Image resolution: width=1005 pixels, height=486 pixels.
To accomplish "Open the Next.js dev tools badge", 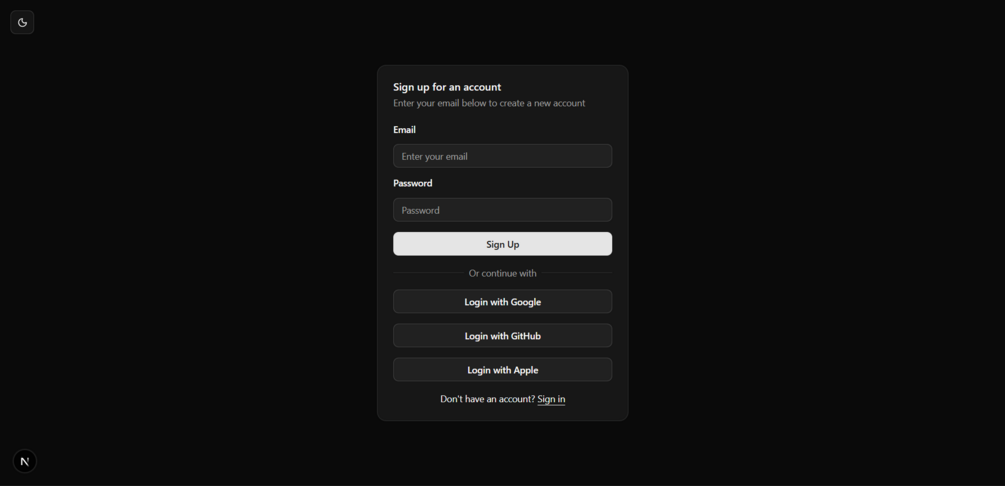I will tap(24, 461).
